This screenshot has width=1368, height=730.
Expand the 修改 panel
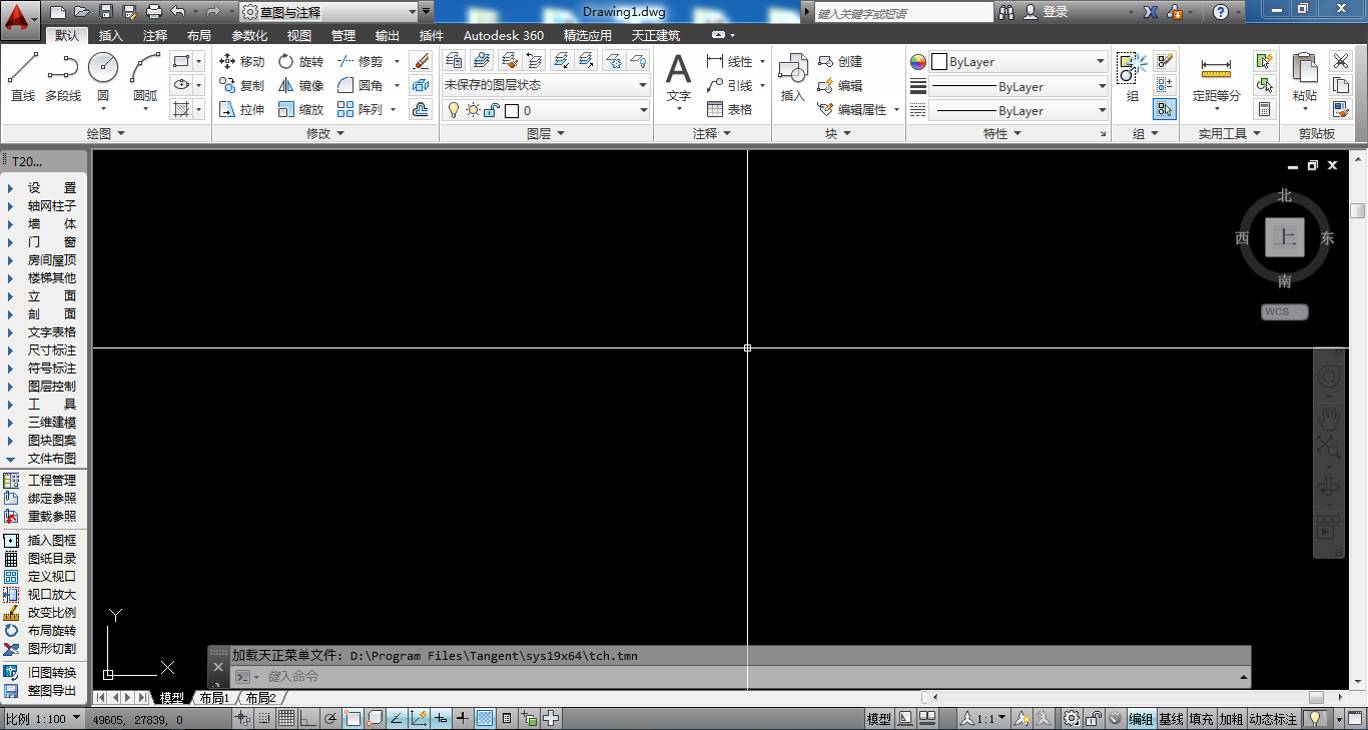click(x=325, y=133)
